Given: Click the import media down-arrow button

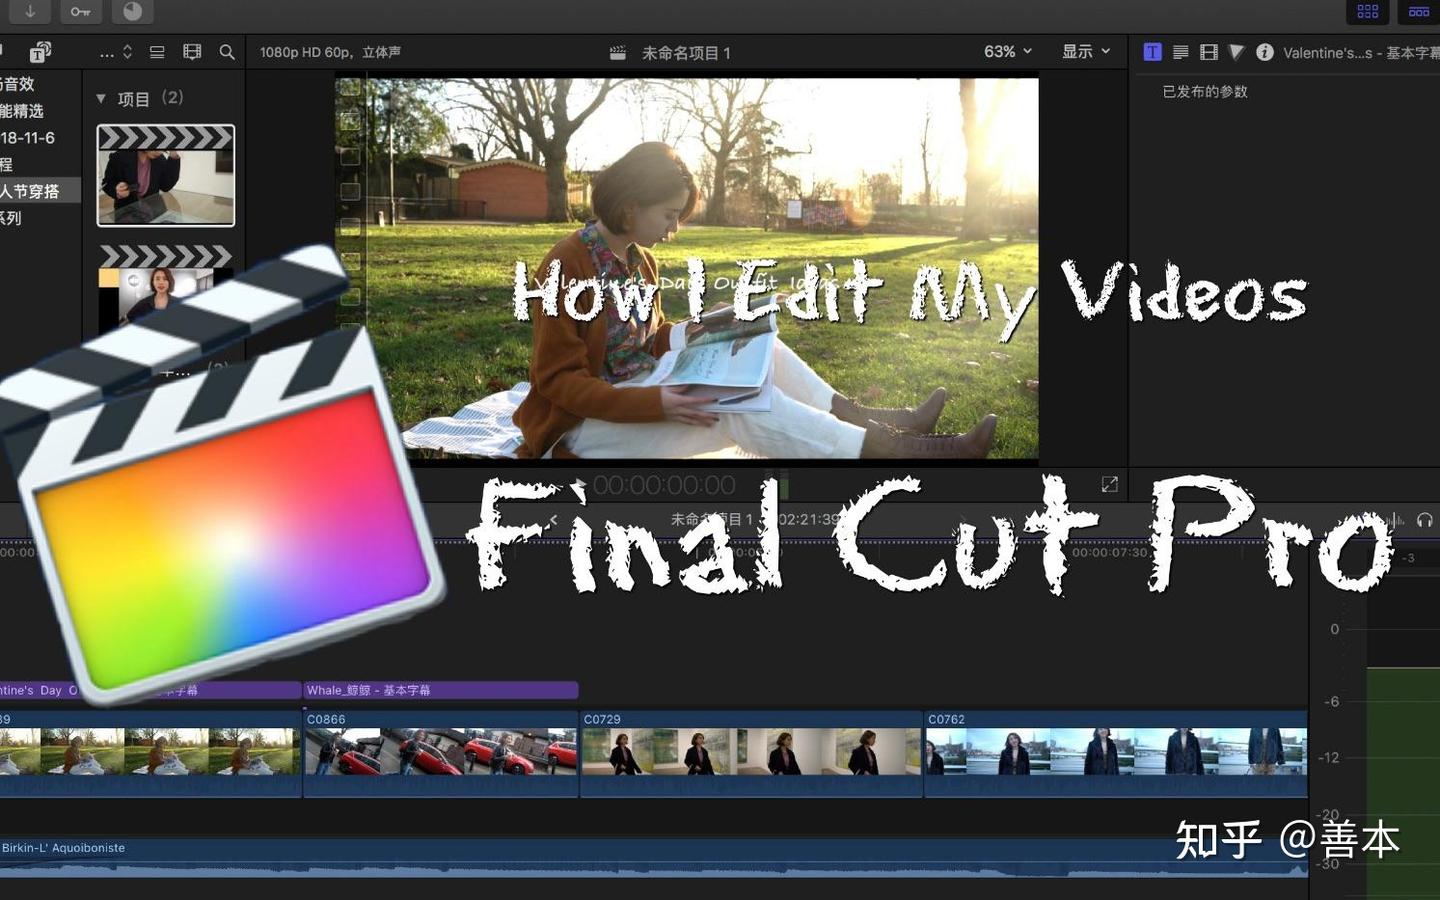Looking at the screenshot, I should [x=30, y=12].
